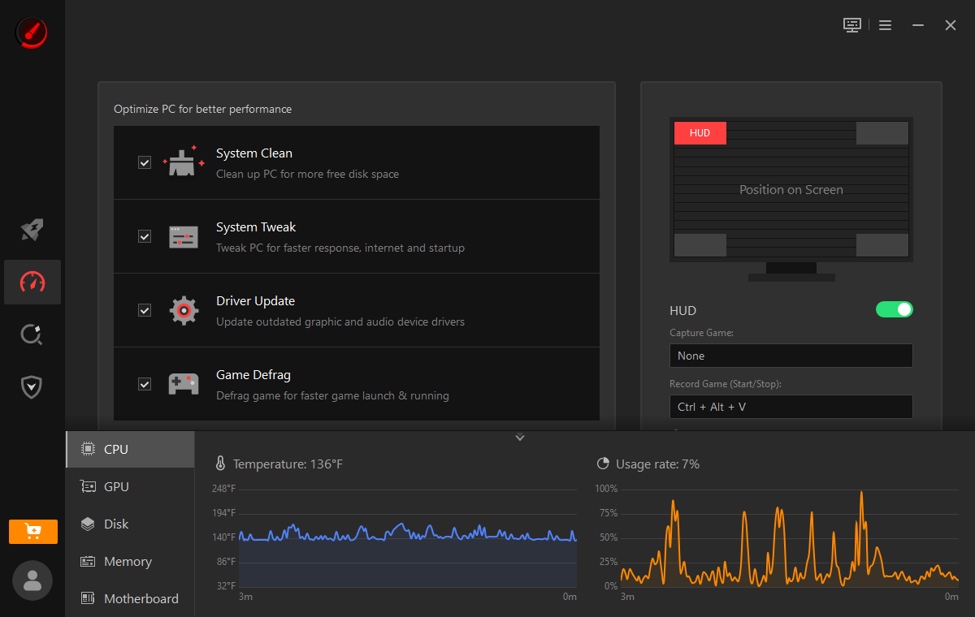Switch to the Memory monitor tab
The image size is (975, 617).
click(130, 561)
